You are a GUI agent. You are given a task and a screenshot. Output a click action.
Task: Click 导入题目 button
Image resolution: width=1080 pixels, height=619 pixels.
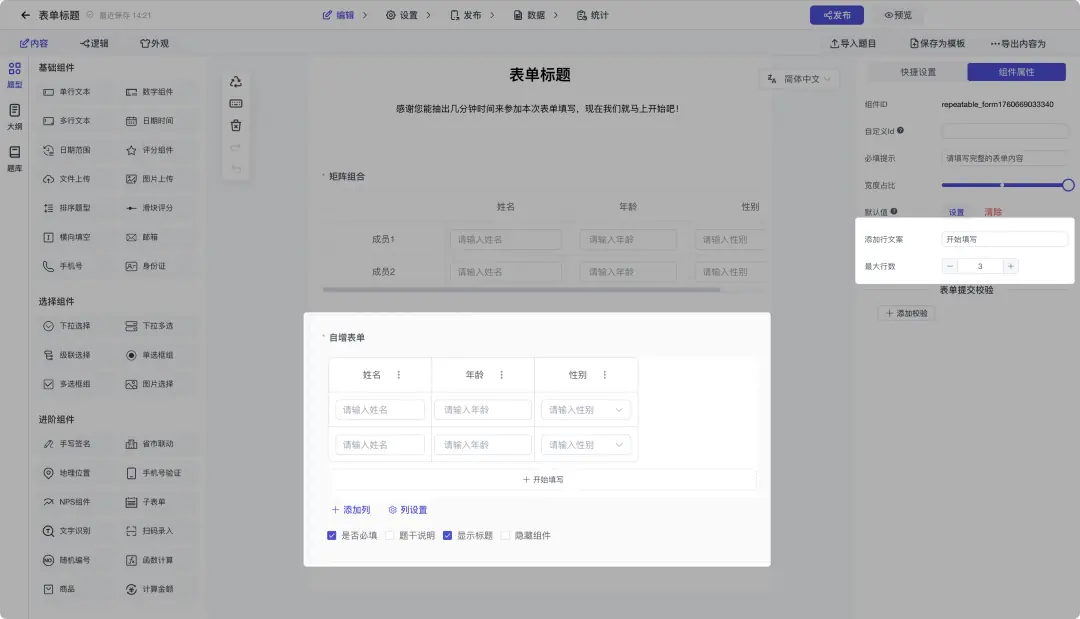click(853, 43)
